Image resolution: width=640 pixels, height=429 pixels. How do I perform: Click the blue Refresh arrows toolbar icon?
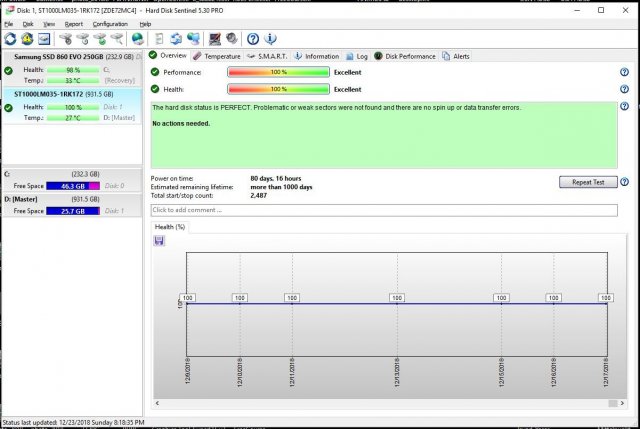click(x=10, y=39)
